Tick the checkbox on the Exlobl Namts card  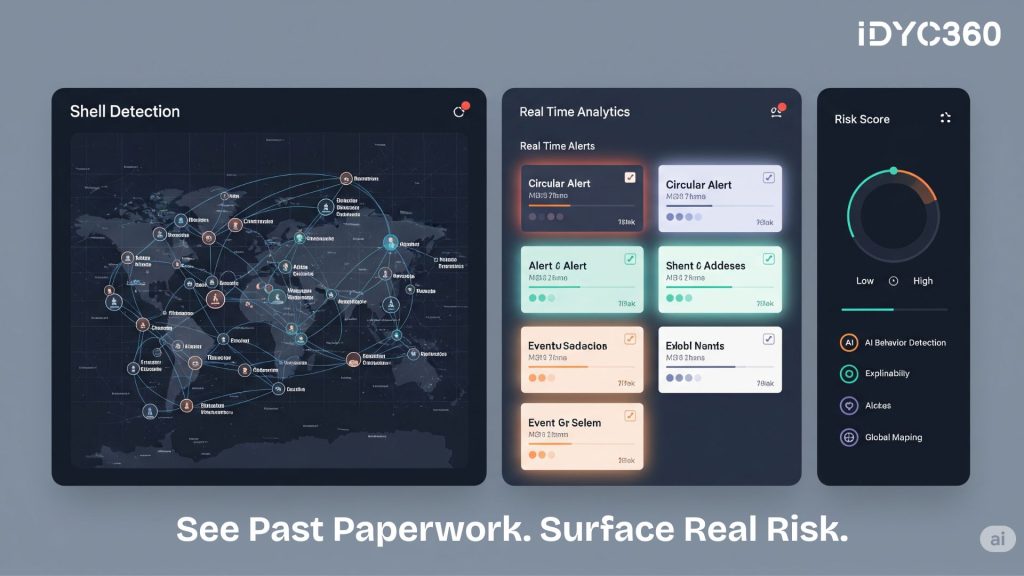coord(768,339)
